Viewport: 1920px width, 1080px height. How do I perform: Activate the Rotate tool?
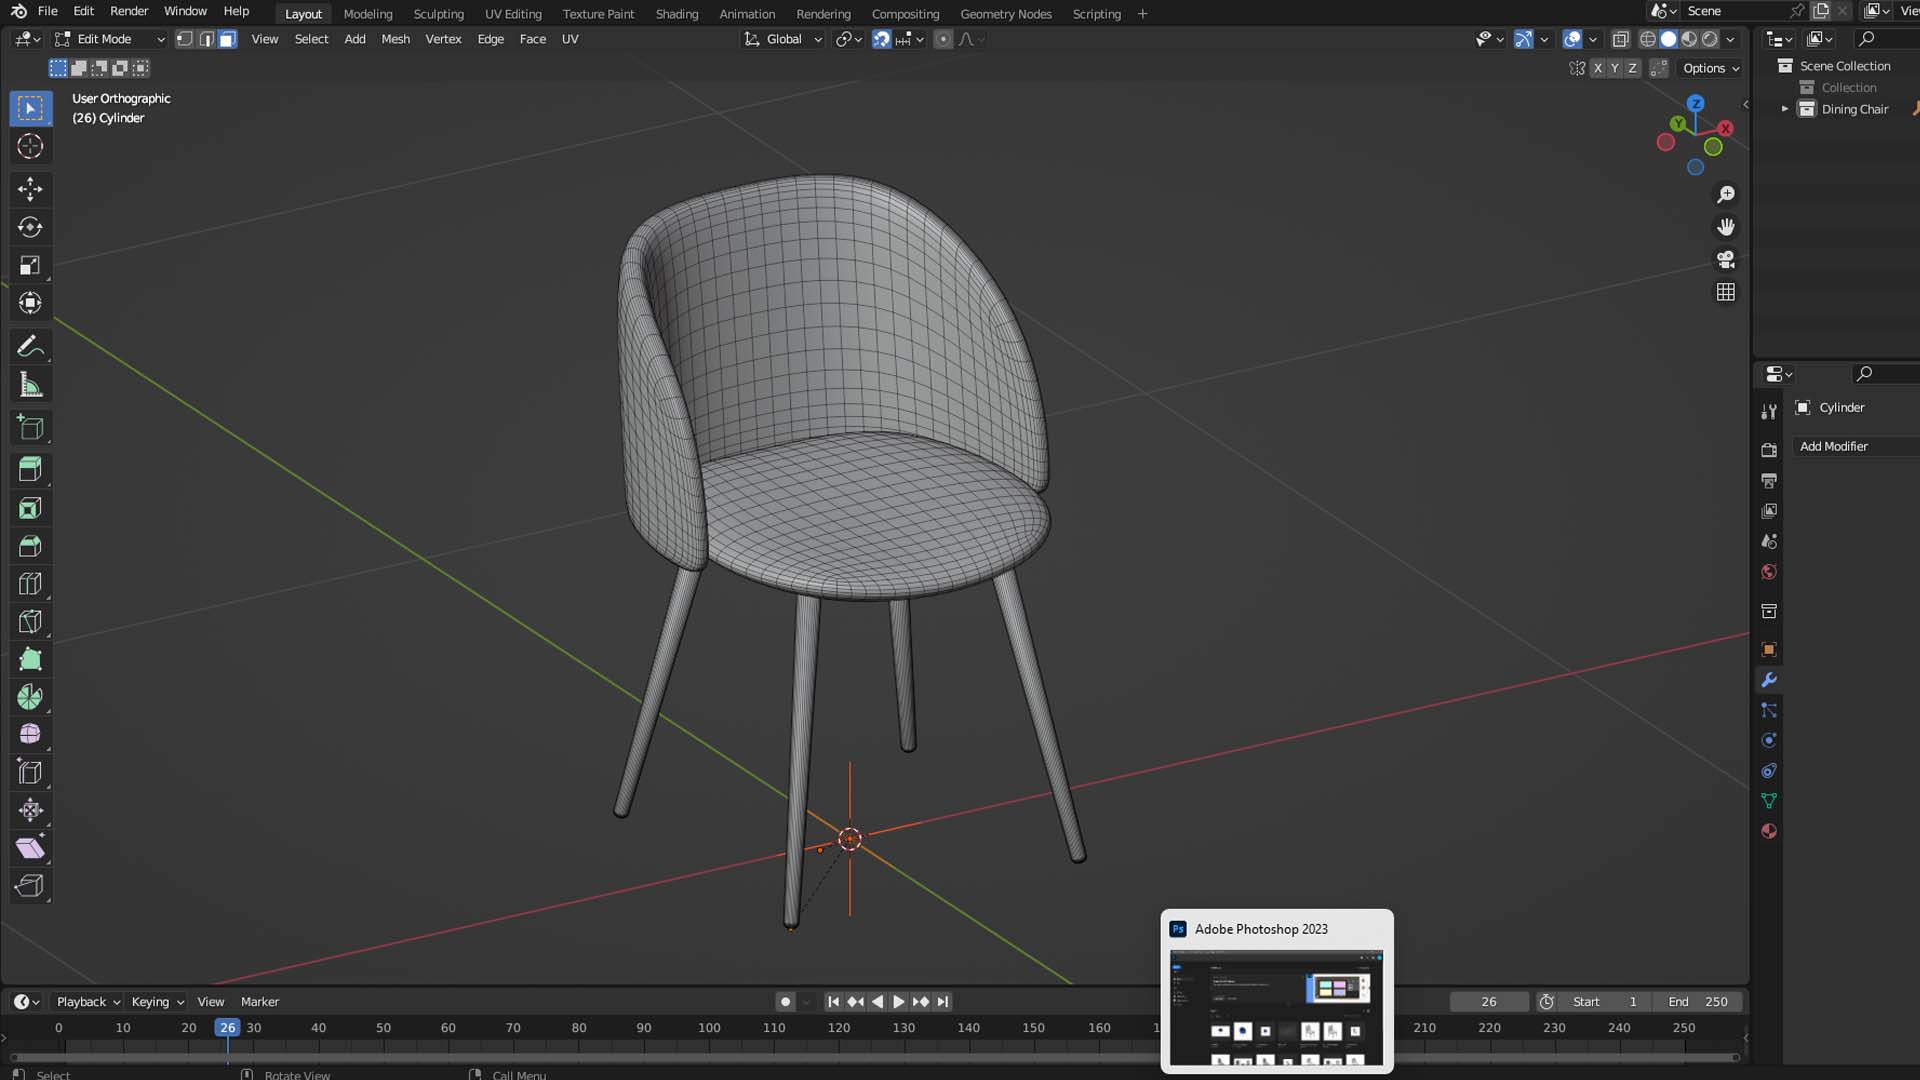coord(30,227)
